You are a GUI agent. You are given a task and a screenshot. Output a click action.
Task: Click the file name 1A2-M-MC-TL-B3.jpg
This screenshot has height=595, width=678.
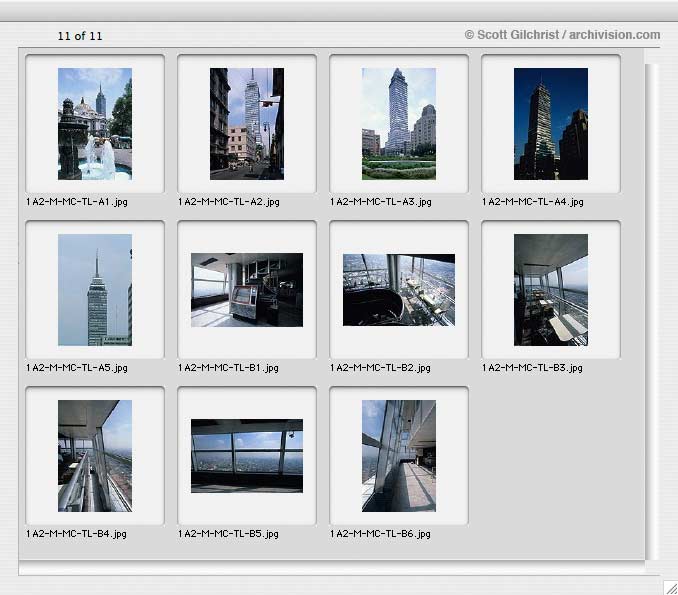coord(532,368)
